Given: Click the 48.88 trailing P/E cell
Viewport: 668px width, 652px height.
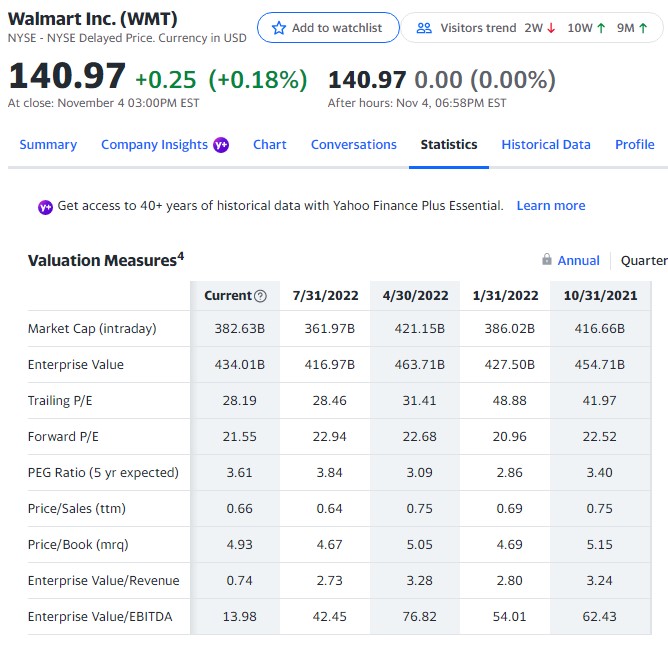Looking at the screenshot, I should click(510, 401).
